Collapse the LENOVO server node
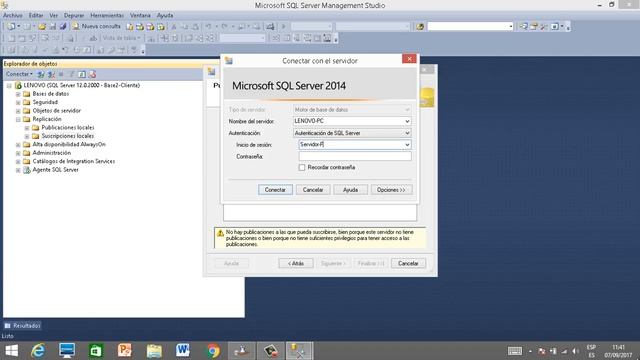The width and height of the screenshot is (640, 360). click(9, 86)
